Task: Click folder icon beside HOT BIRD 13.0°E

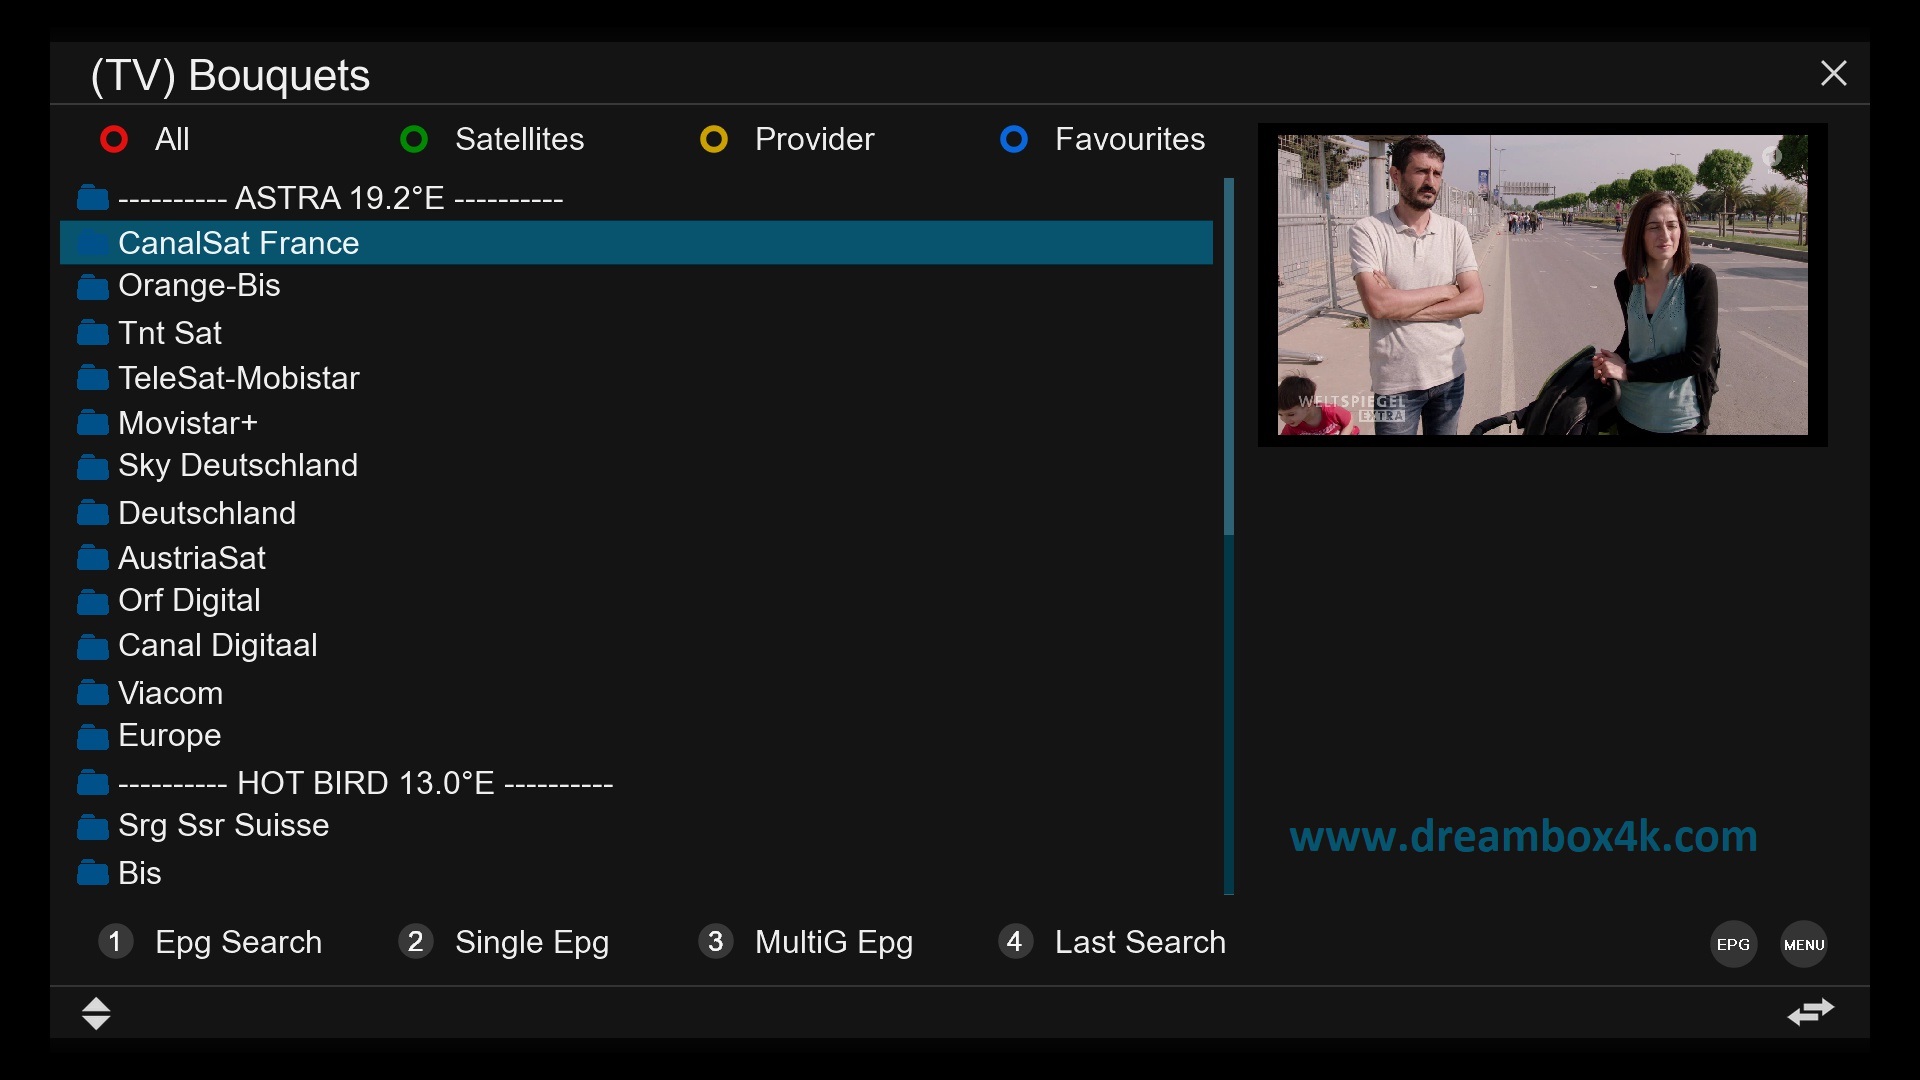Action: 93,782
